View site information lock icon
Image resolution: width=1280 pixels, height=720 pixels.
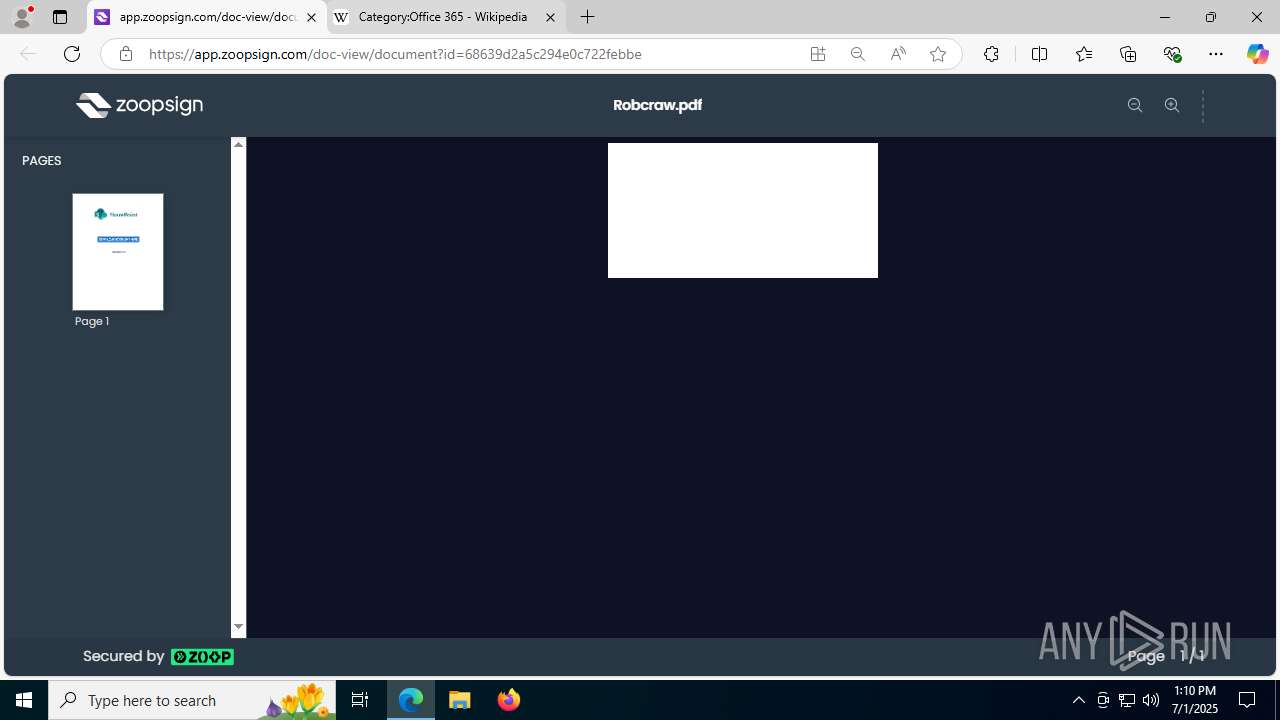click(126, 54)
